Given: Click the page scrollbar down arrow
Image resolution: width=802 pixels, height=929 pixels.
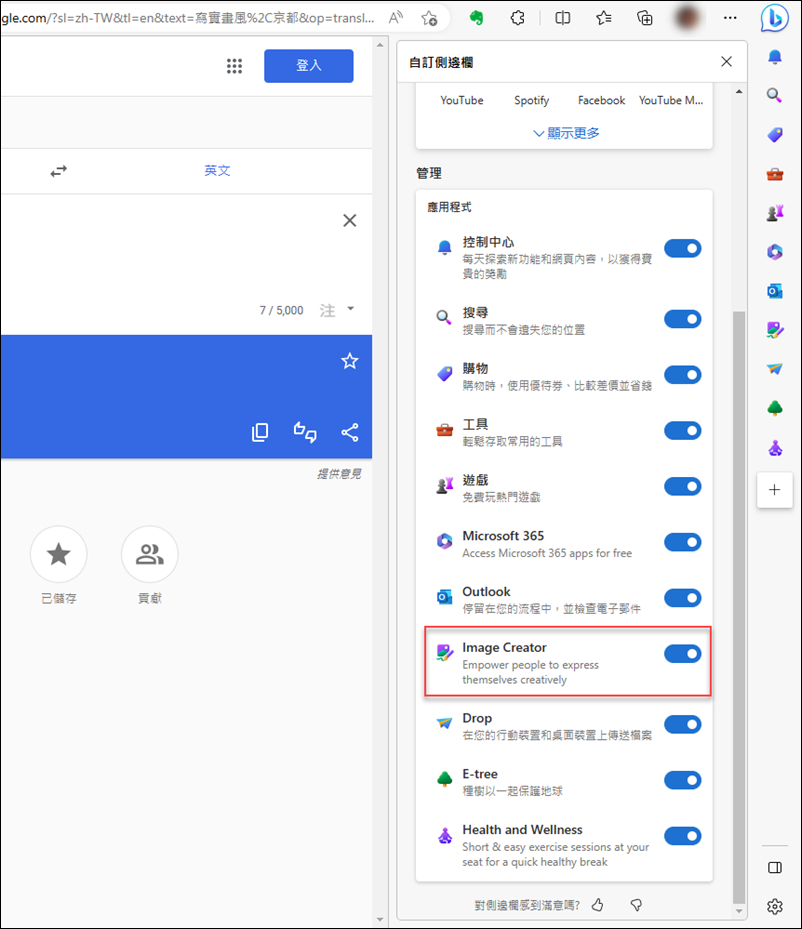Looking at the screenshot, I should pyautogui.click(x=380, y=920).
